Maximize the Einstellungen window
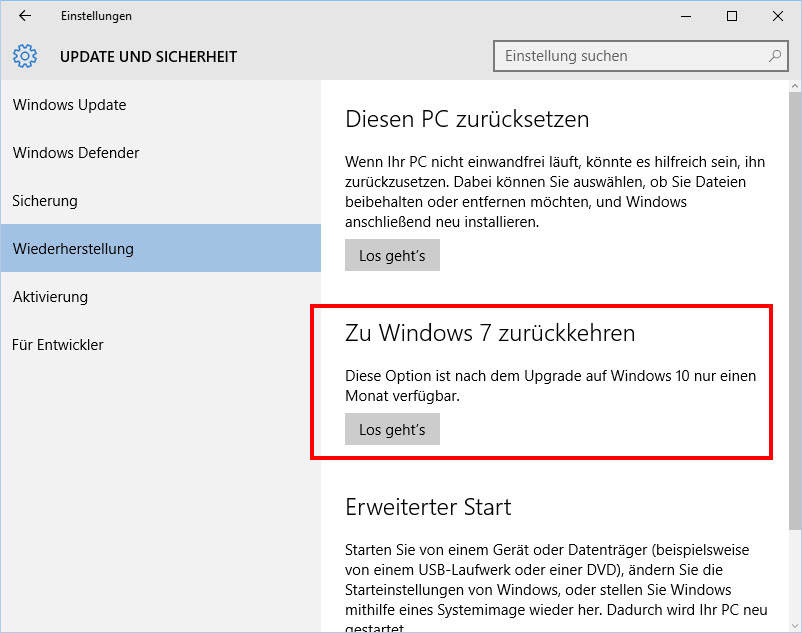Image resolution: width=802 pixels, height=633 pixels. coord(732,16)
